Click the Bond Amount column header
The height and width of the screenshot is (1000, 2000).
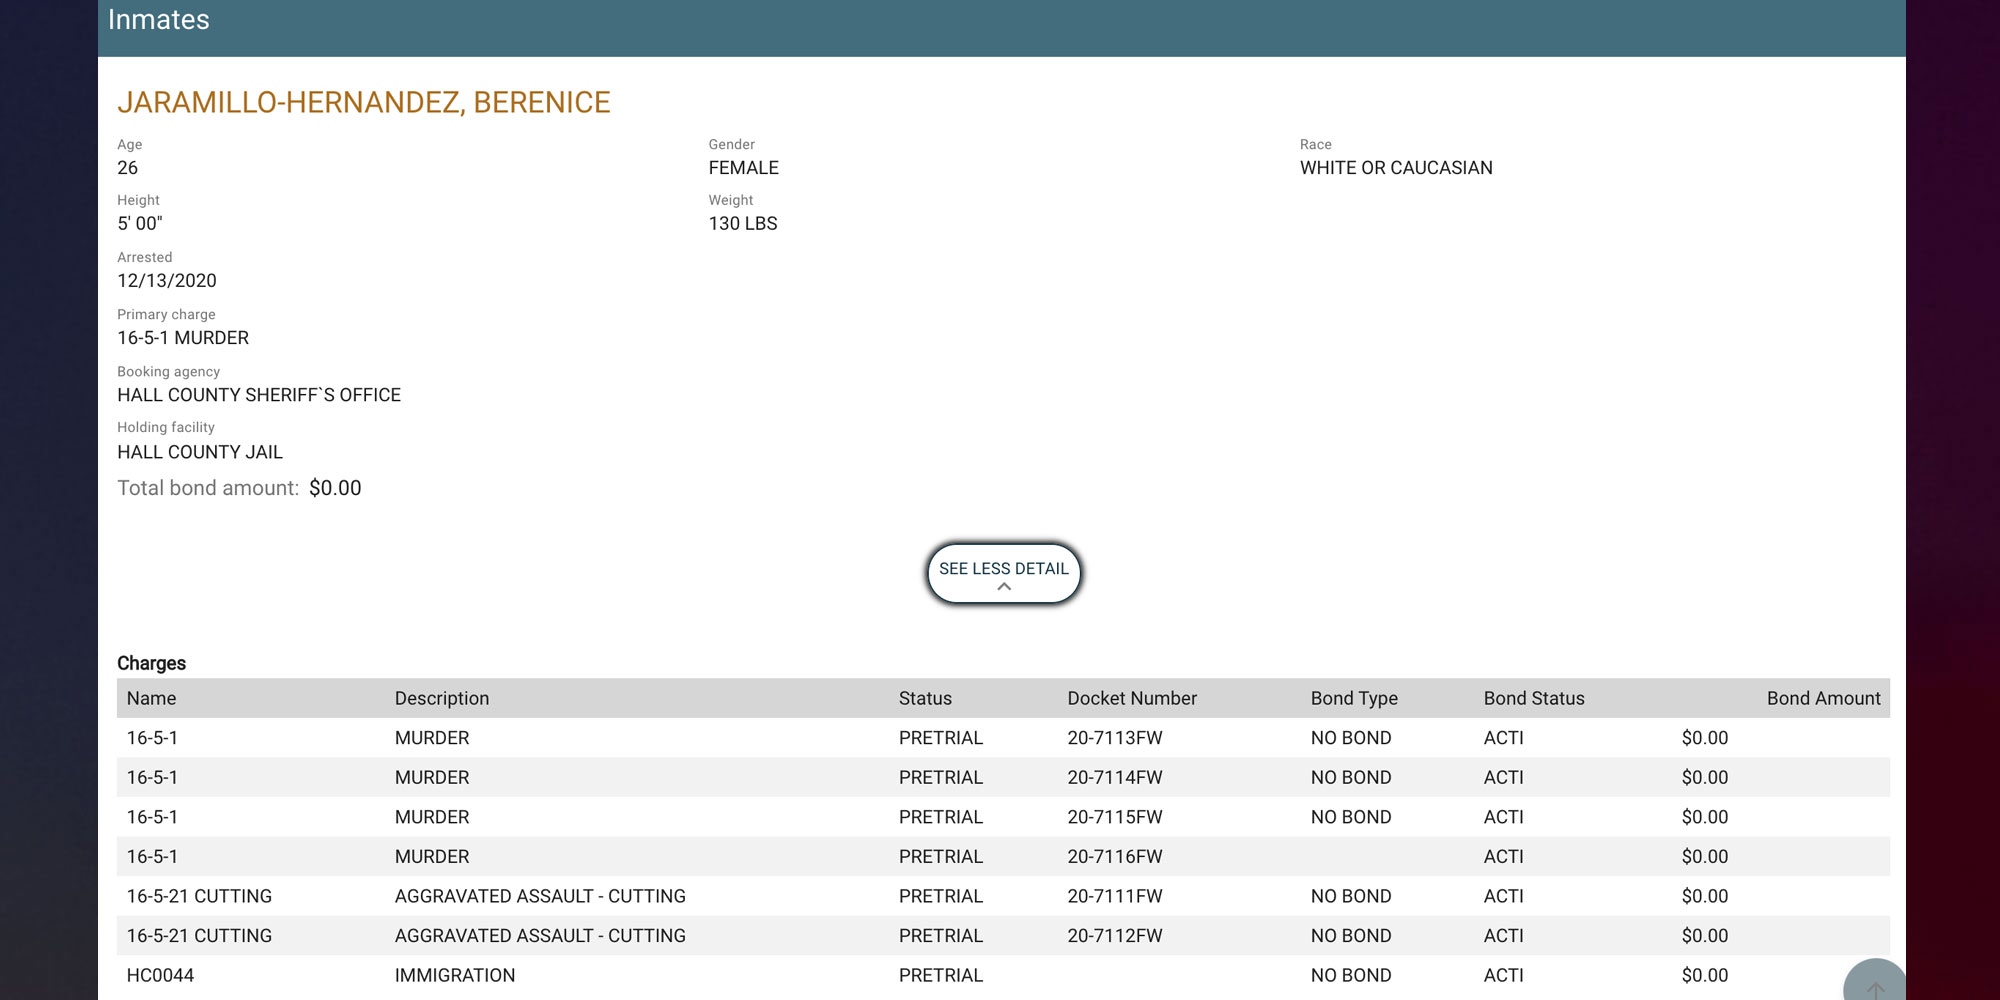(1823, 698)
